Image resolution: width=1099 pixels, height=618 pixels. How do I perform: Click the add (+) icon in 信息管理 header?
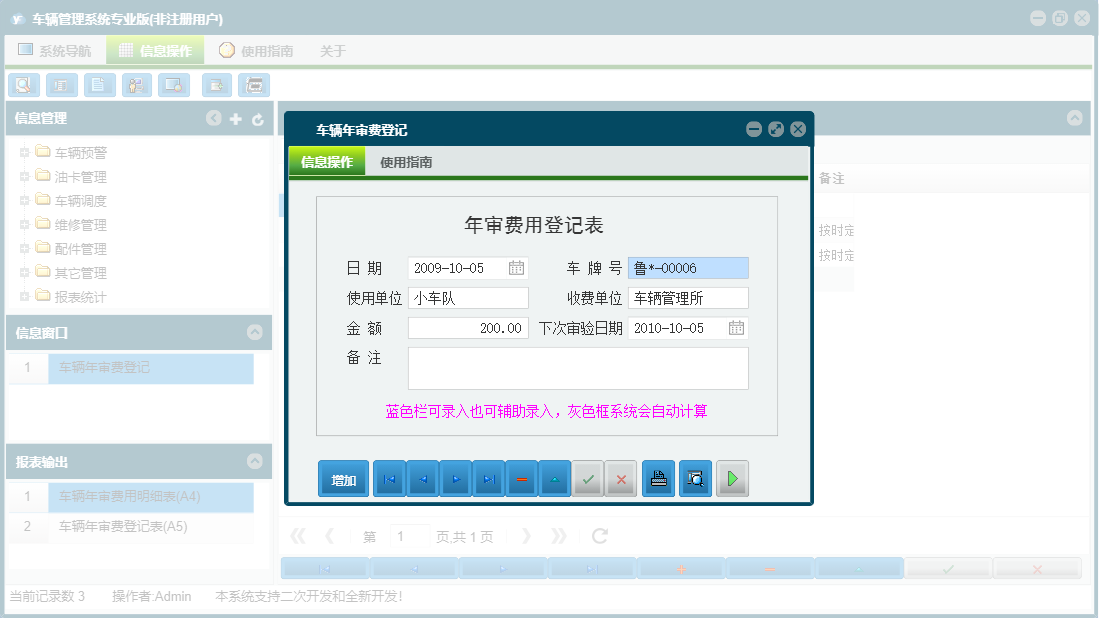pyautogui.click(x=236, y=118)
